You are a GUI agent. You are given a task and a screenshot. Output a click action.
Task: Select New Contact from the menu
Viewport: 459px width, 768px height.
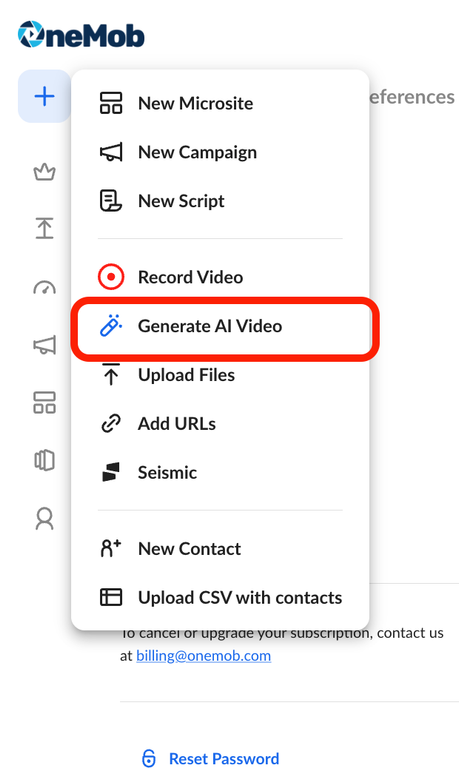tap(220, 549)
